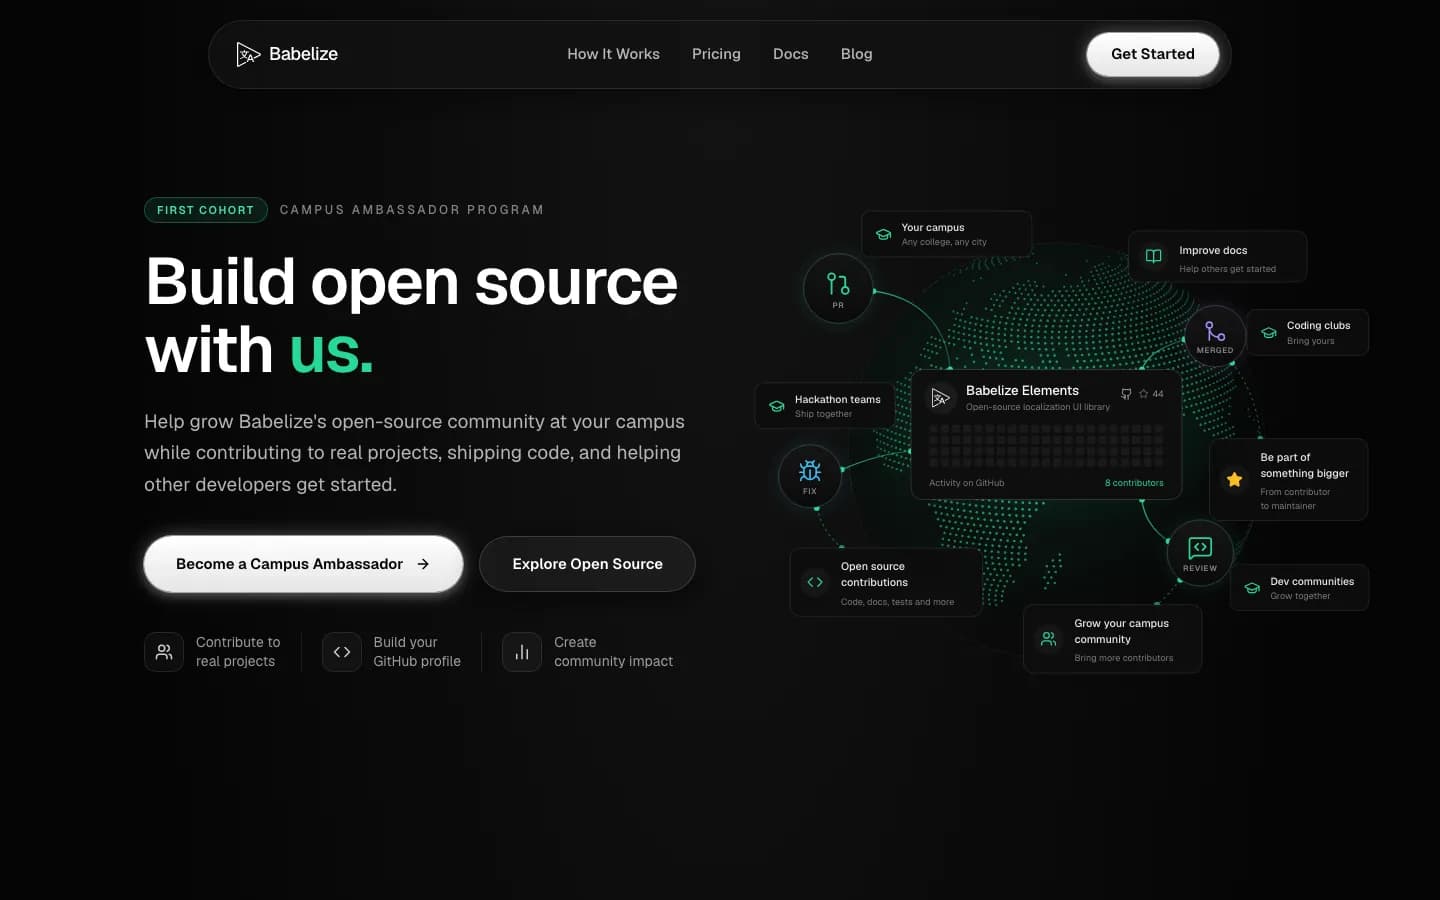Open the How It Works page
This screenshot has width=1440, height=900.
(613, 54)
